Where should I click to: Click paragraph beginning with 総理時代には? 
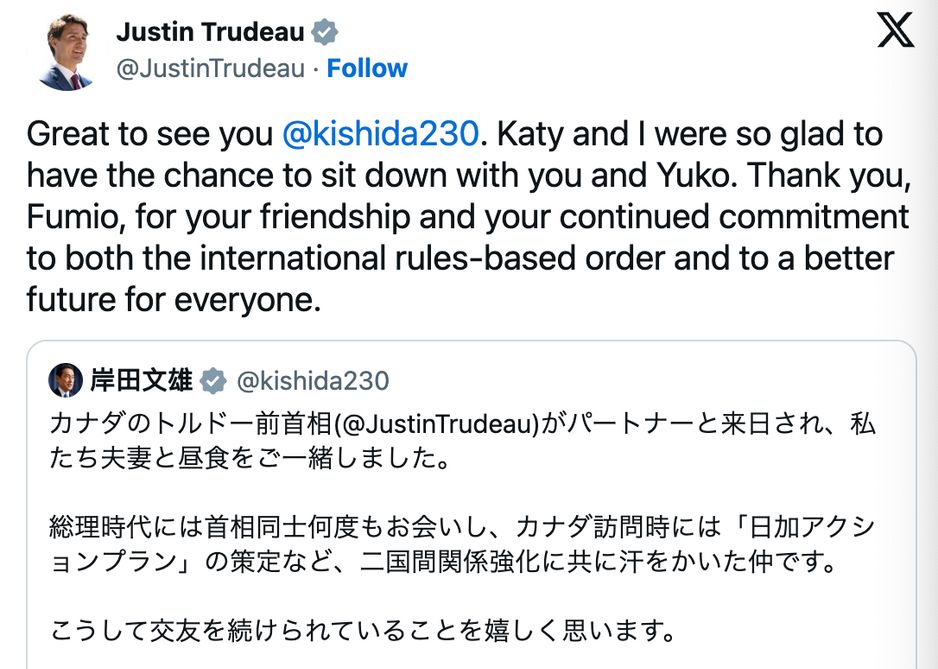[460, 526]
